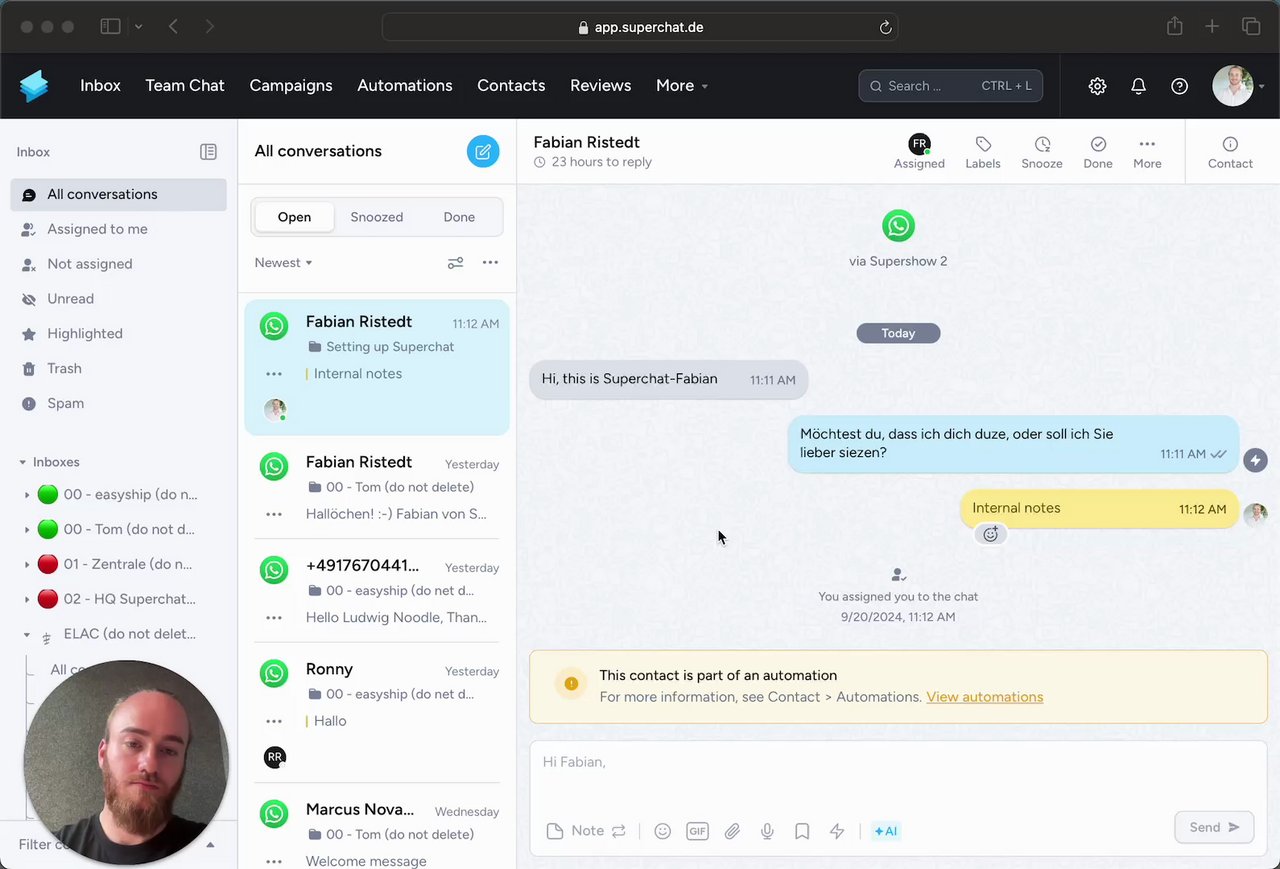Expand 00 - Tom inbox
The height and width of the screenshot is (869, 1280).
click(27, 530)
